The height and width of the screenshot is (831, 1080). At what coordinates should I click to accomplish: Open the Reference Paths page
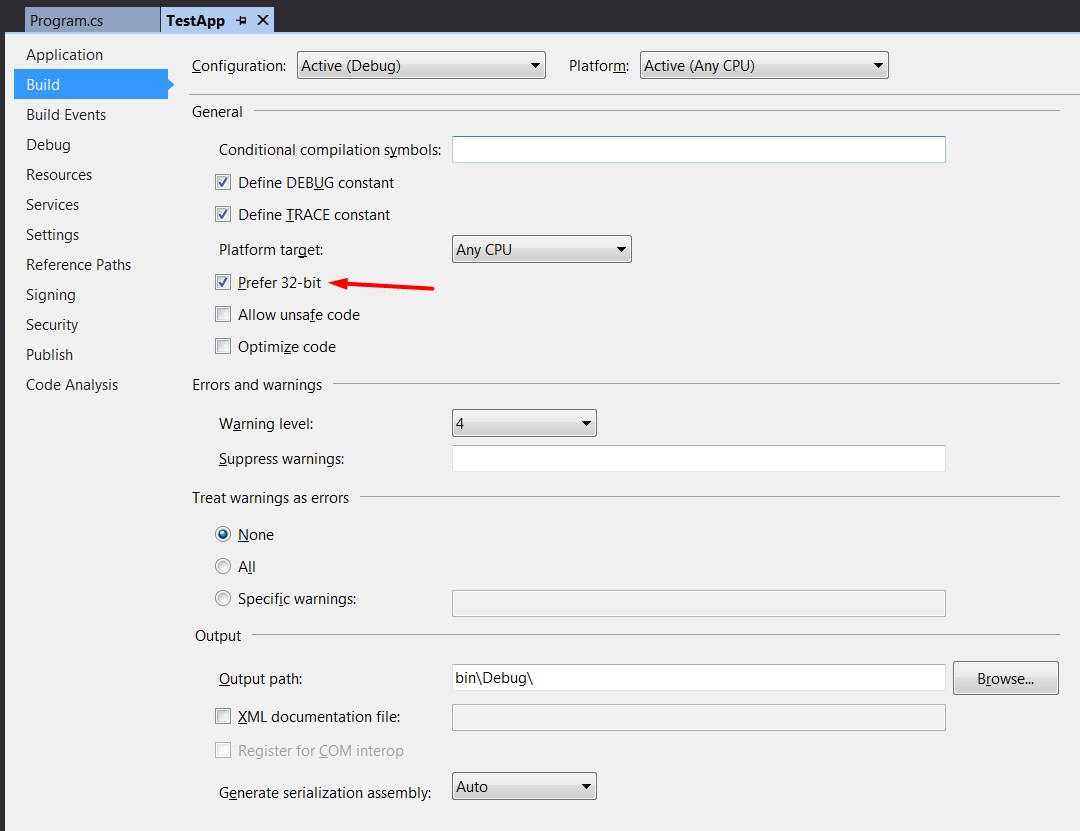tap(79, 265)
